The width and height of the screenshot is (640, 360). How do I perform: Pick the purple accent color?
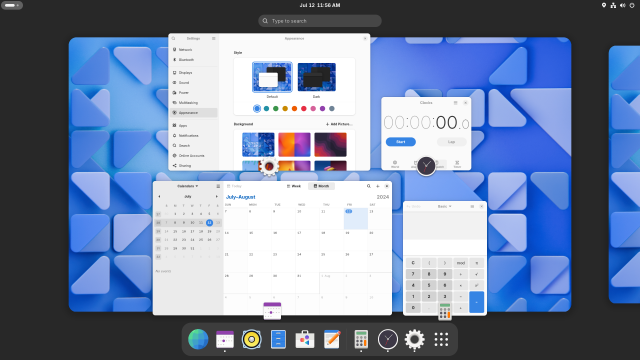click(322, 109)
